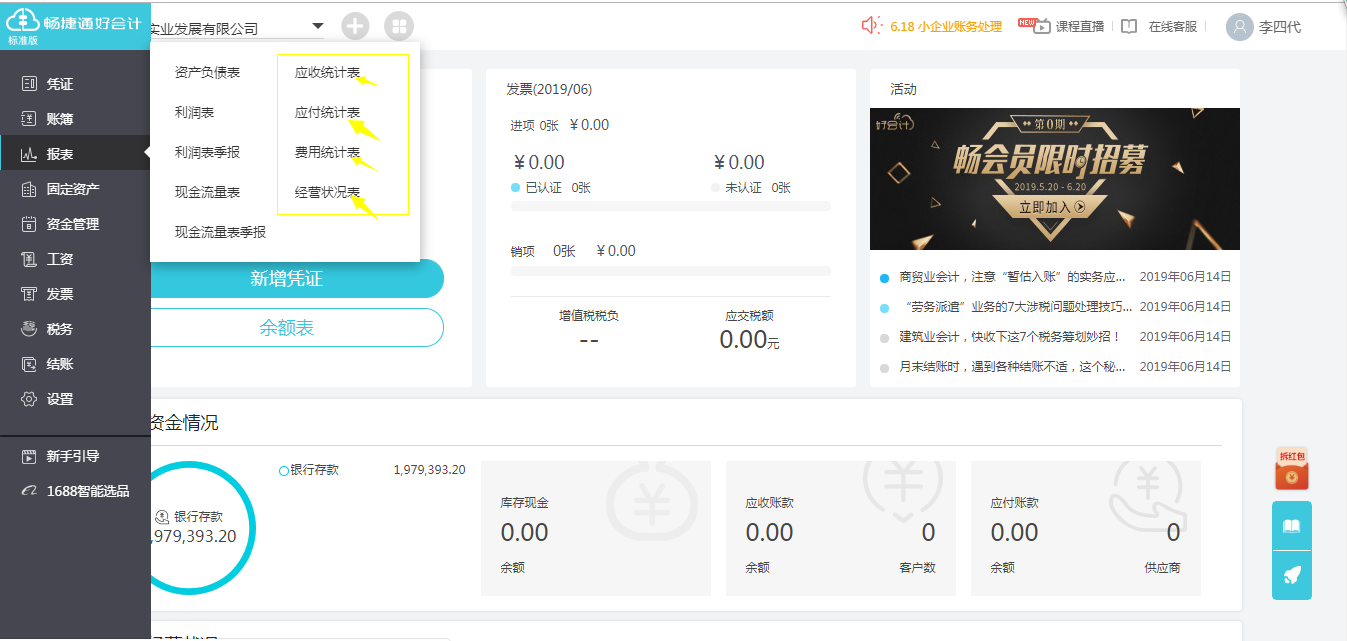The height and width of the screenshot is (641, 1347).
Task: Open the red envelope 拆红包 icon
Action: (x=1291, y=469)
